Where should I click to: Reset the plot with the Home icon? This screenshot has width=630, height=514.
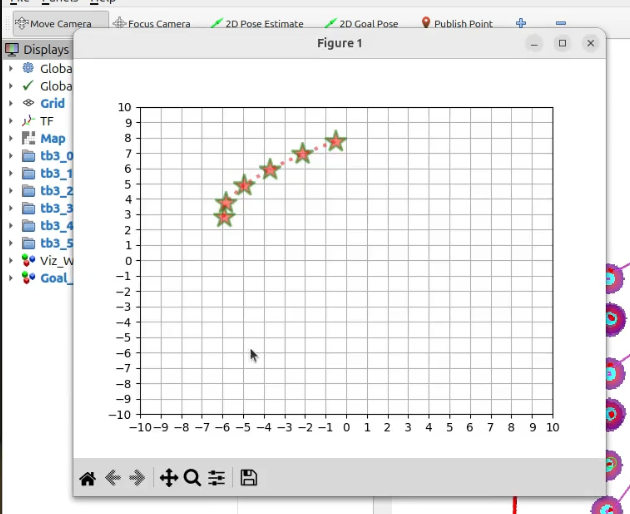[x=87, y=479]
